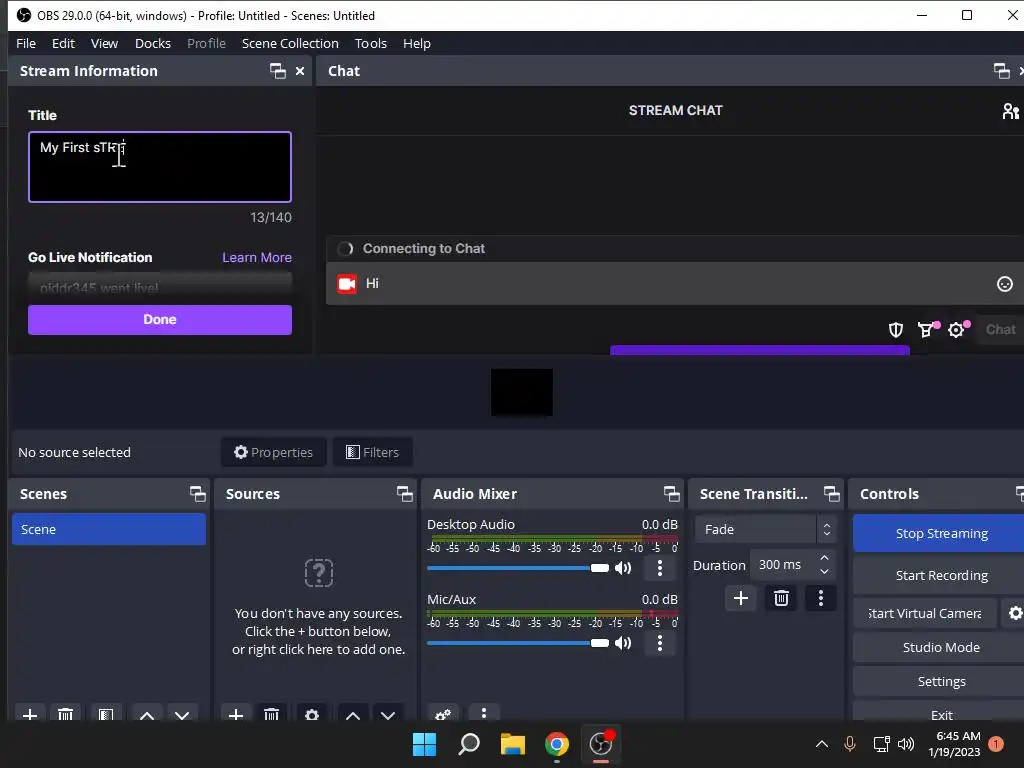This screenshot has height=768, width=1024.
Task: Open the Fade transition dropdown
Action: [x=765, y=530]
